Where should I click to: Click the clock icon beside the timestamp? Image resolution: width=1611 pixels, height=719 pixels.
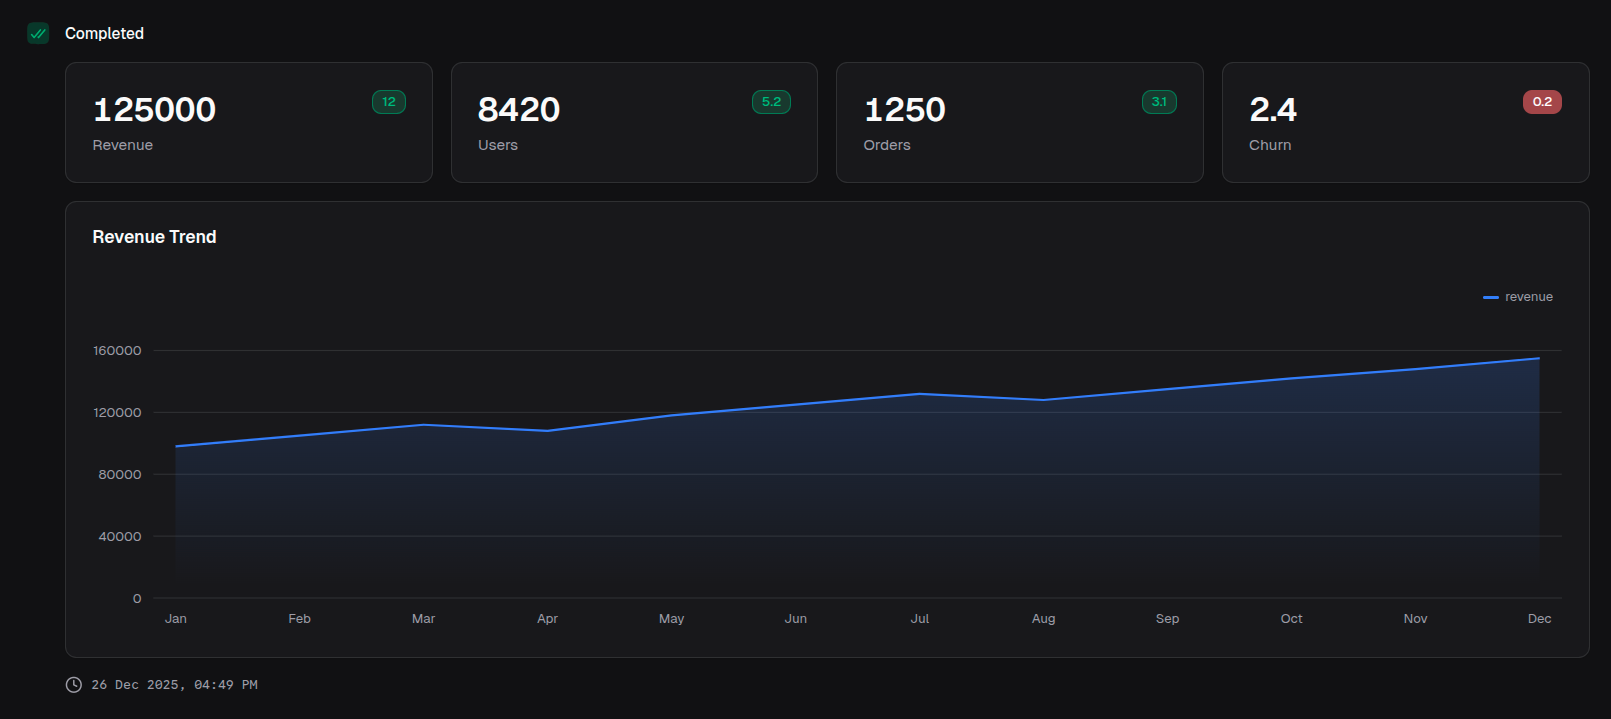coord(73,685)
